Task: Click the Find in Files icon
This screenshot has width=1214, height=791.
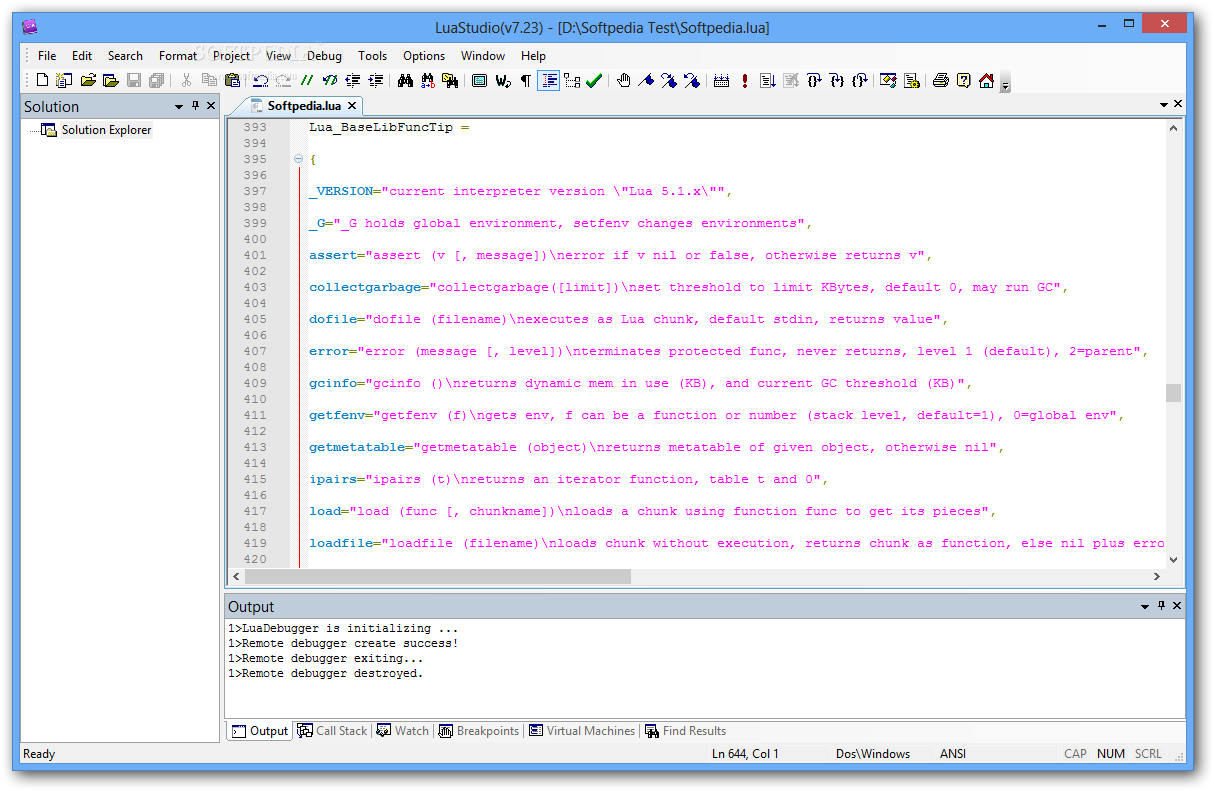Action: click(451, 81)
